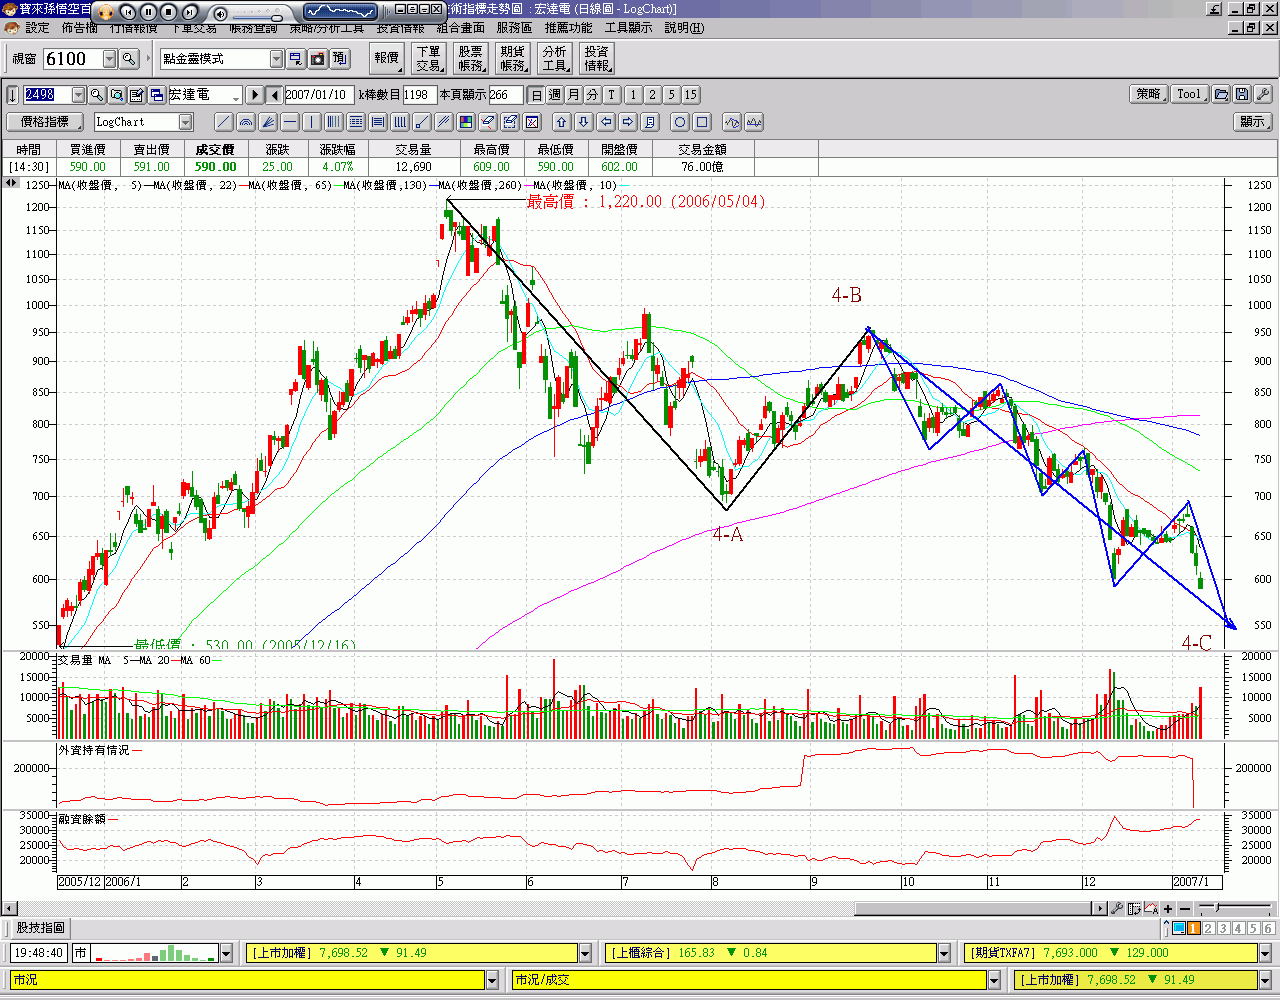The image size is (1280, 1000).
Task: Click the horizontal chart scrollbar thumb
Action: 973,909
